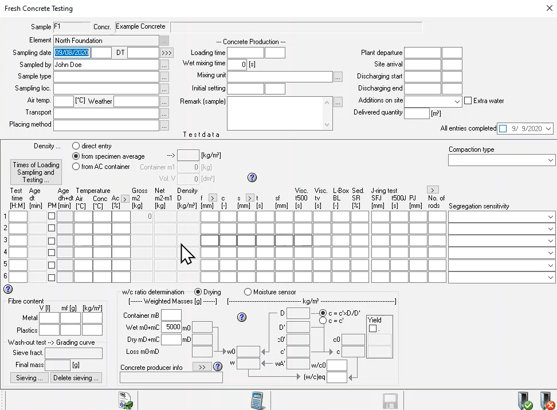Click the browse button next to Placing method
557x410 pixels.
[x=164, y=125]
